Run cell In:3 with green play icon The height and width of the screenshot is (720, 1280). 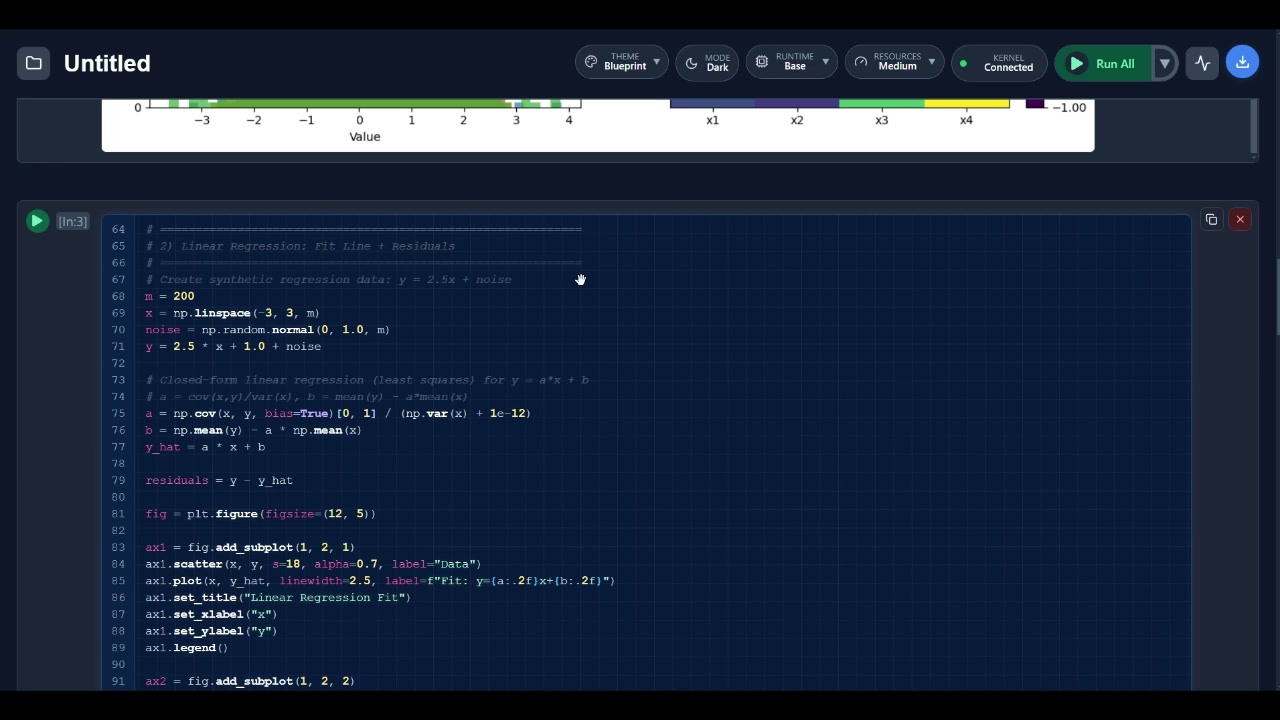(37, 221)
